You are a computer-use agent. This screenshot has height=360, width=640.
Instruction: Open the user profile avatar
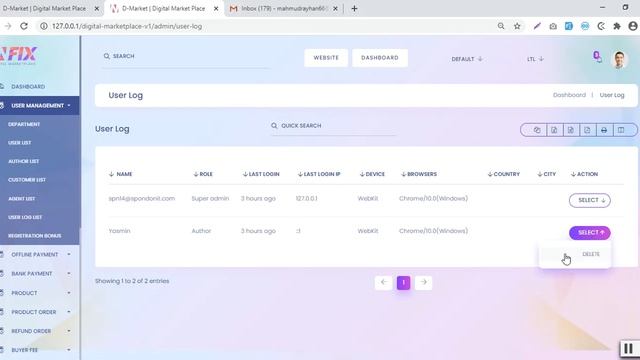tap(619, 60)
